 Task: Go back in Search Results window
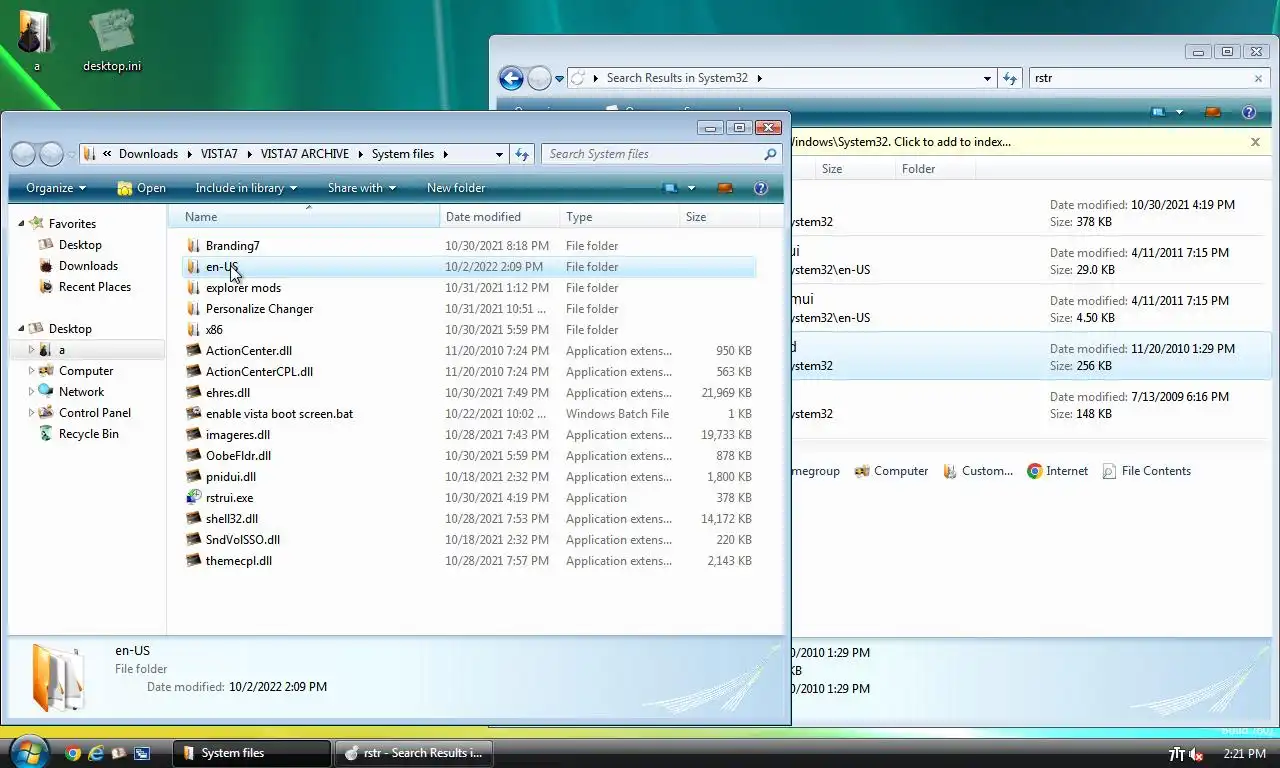tap(511, 78)
